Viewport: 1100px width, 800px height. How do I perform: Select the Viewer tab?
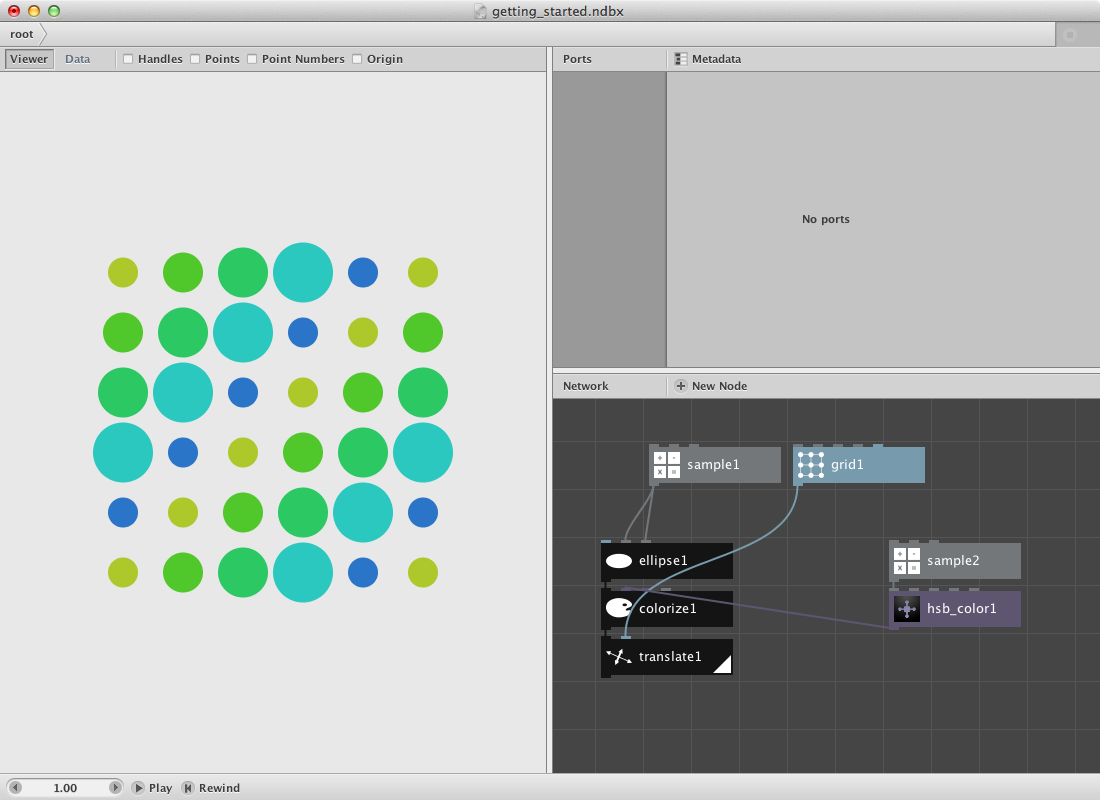pos(28,58)
